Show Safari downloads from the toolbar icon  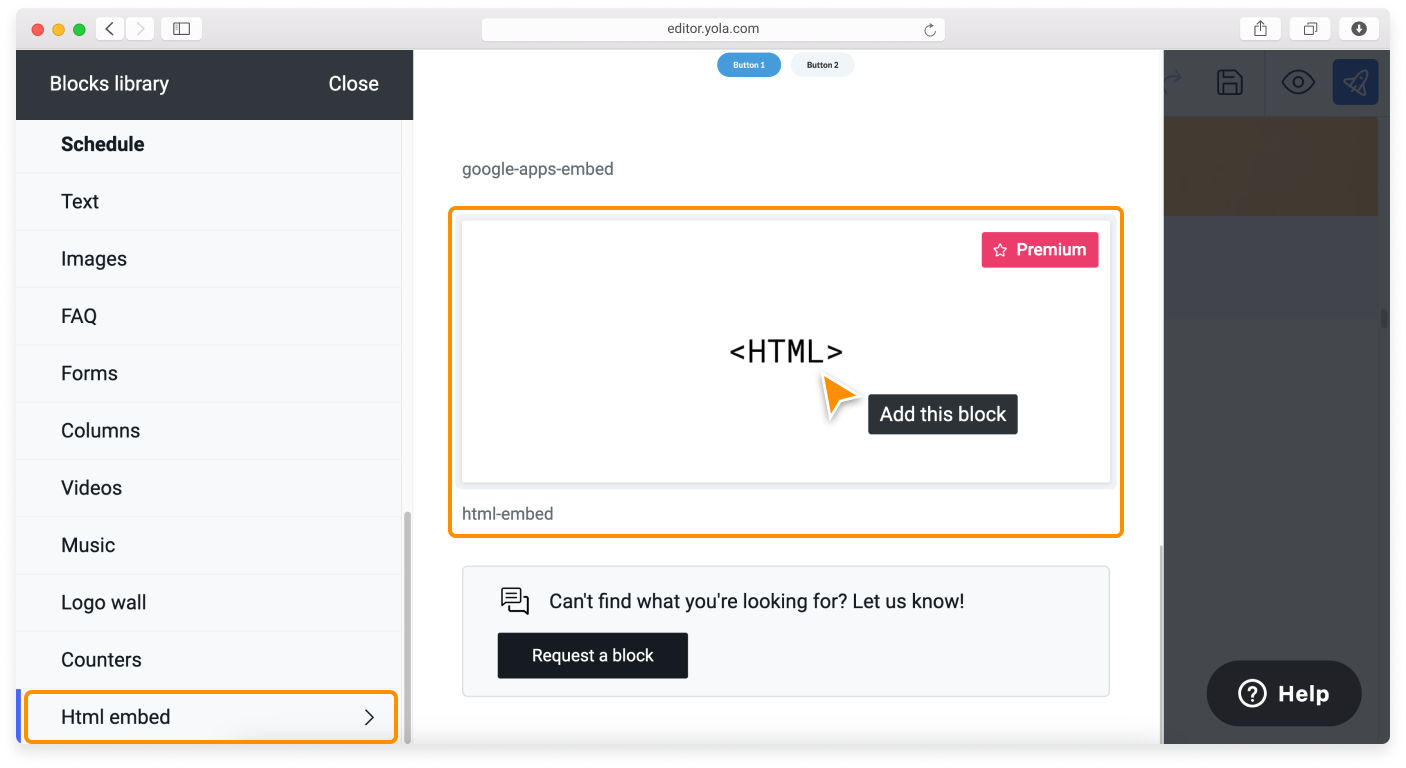(1358, 28)
